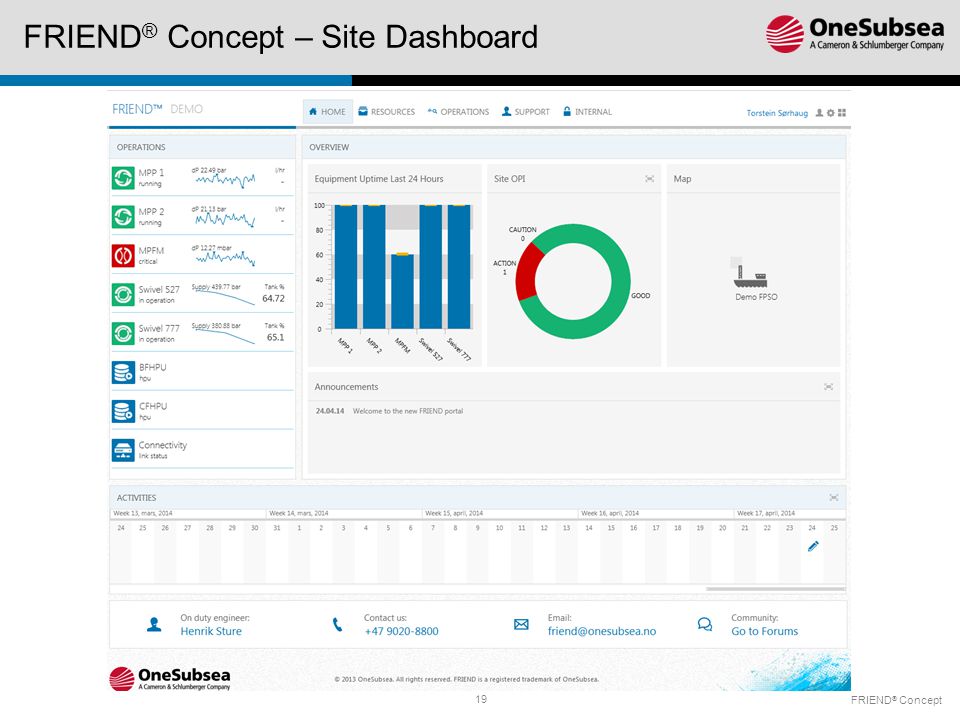960x720 pixels.
Task: Click the community chat bubble icon
Action: tap(705, 624)
